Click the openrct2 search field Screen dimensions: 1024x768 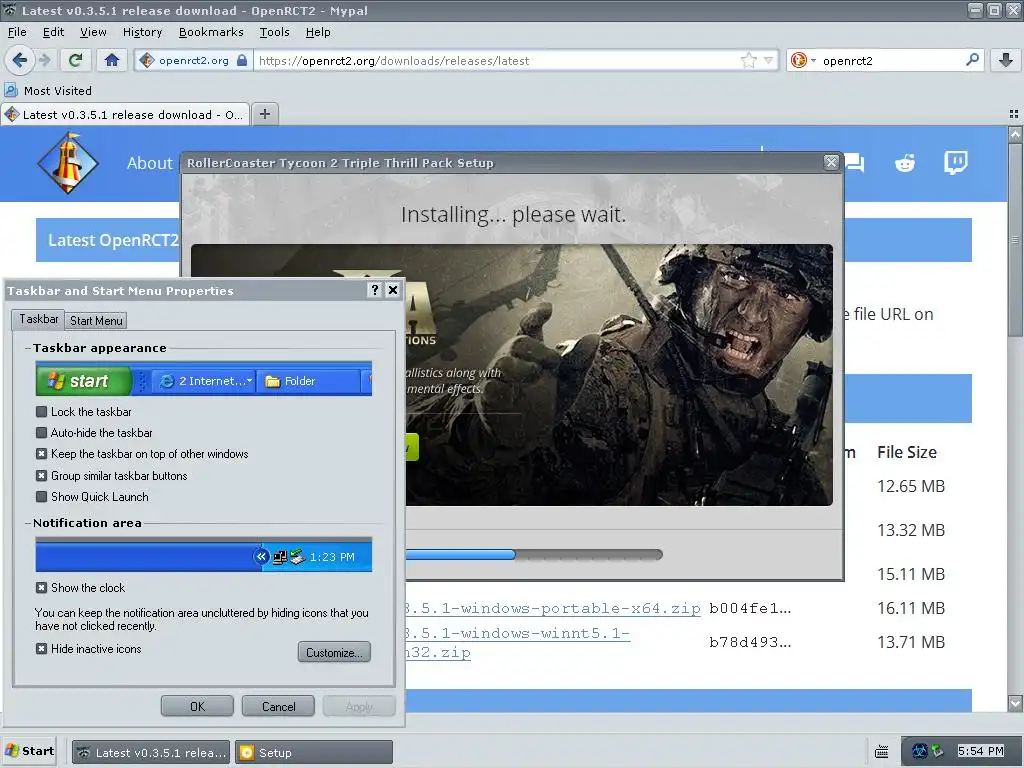(x=891, y=61)
